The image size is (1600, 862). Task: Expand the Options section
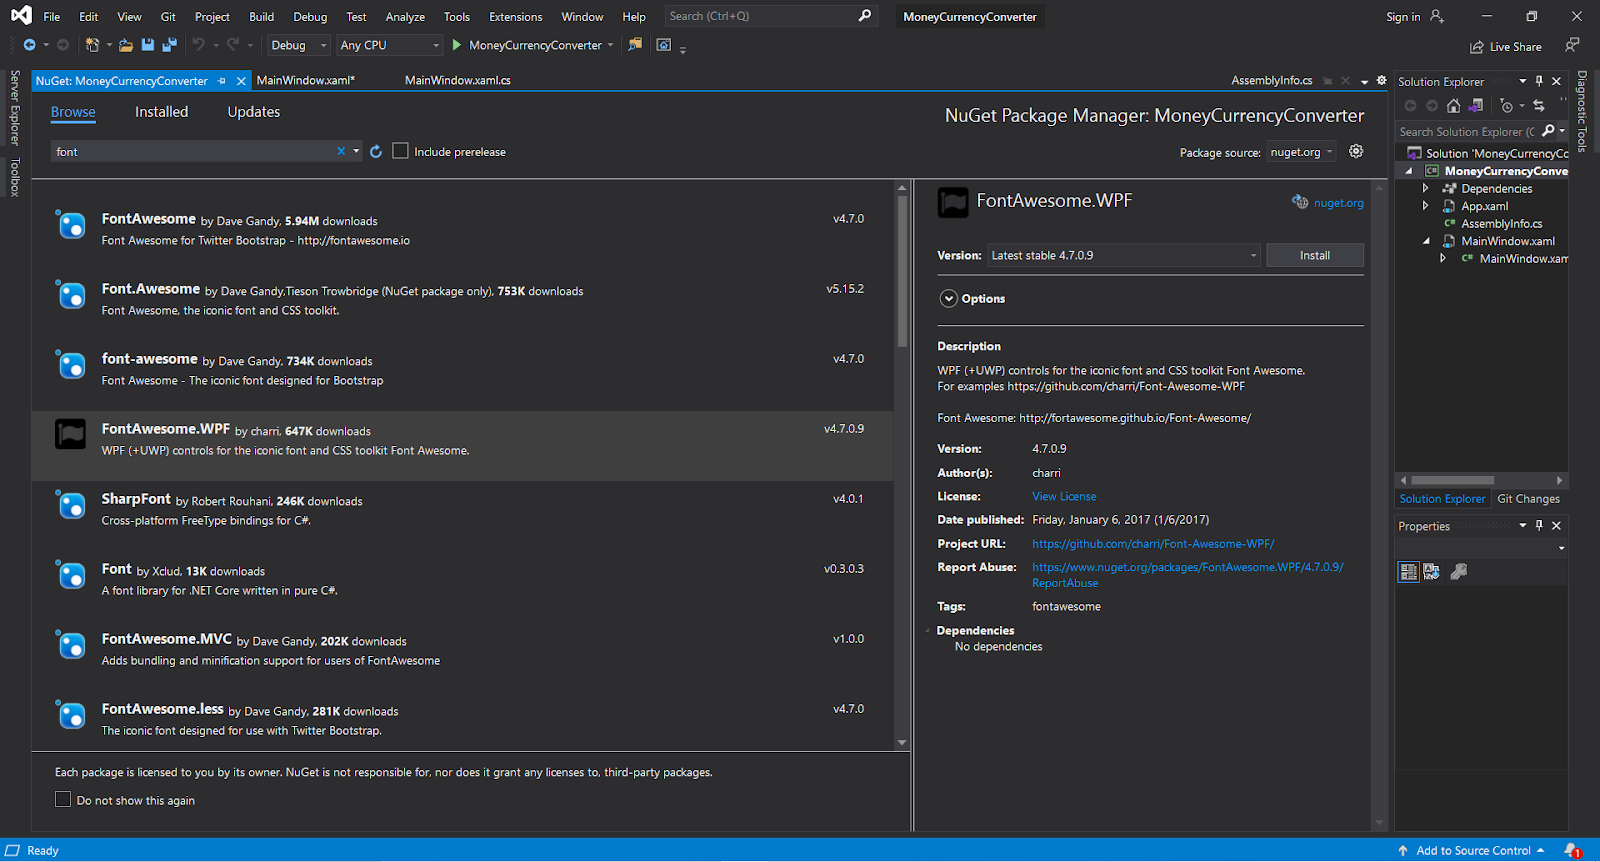[948, 298]
